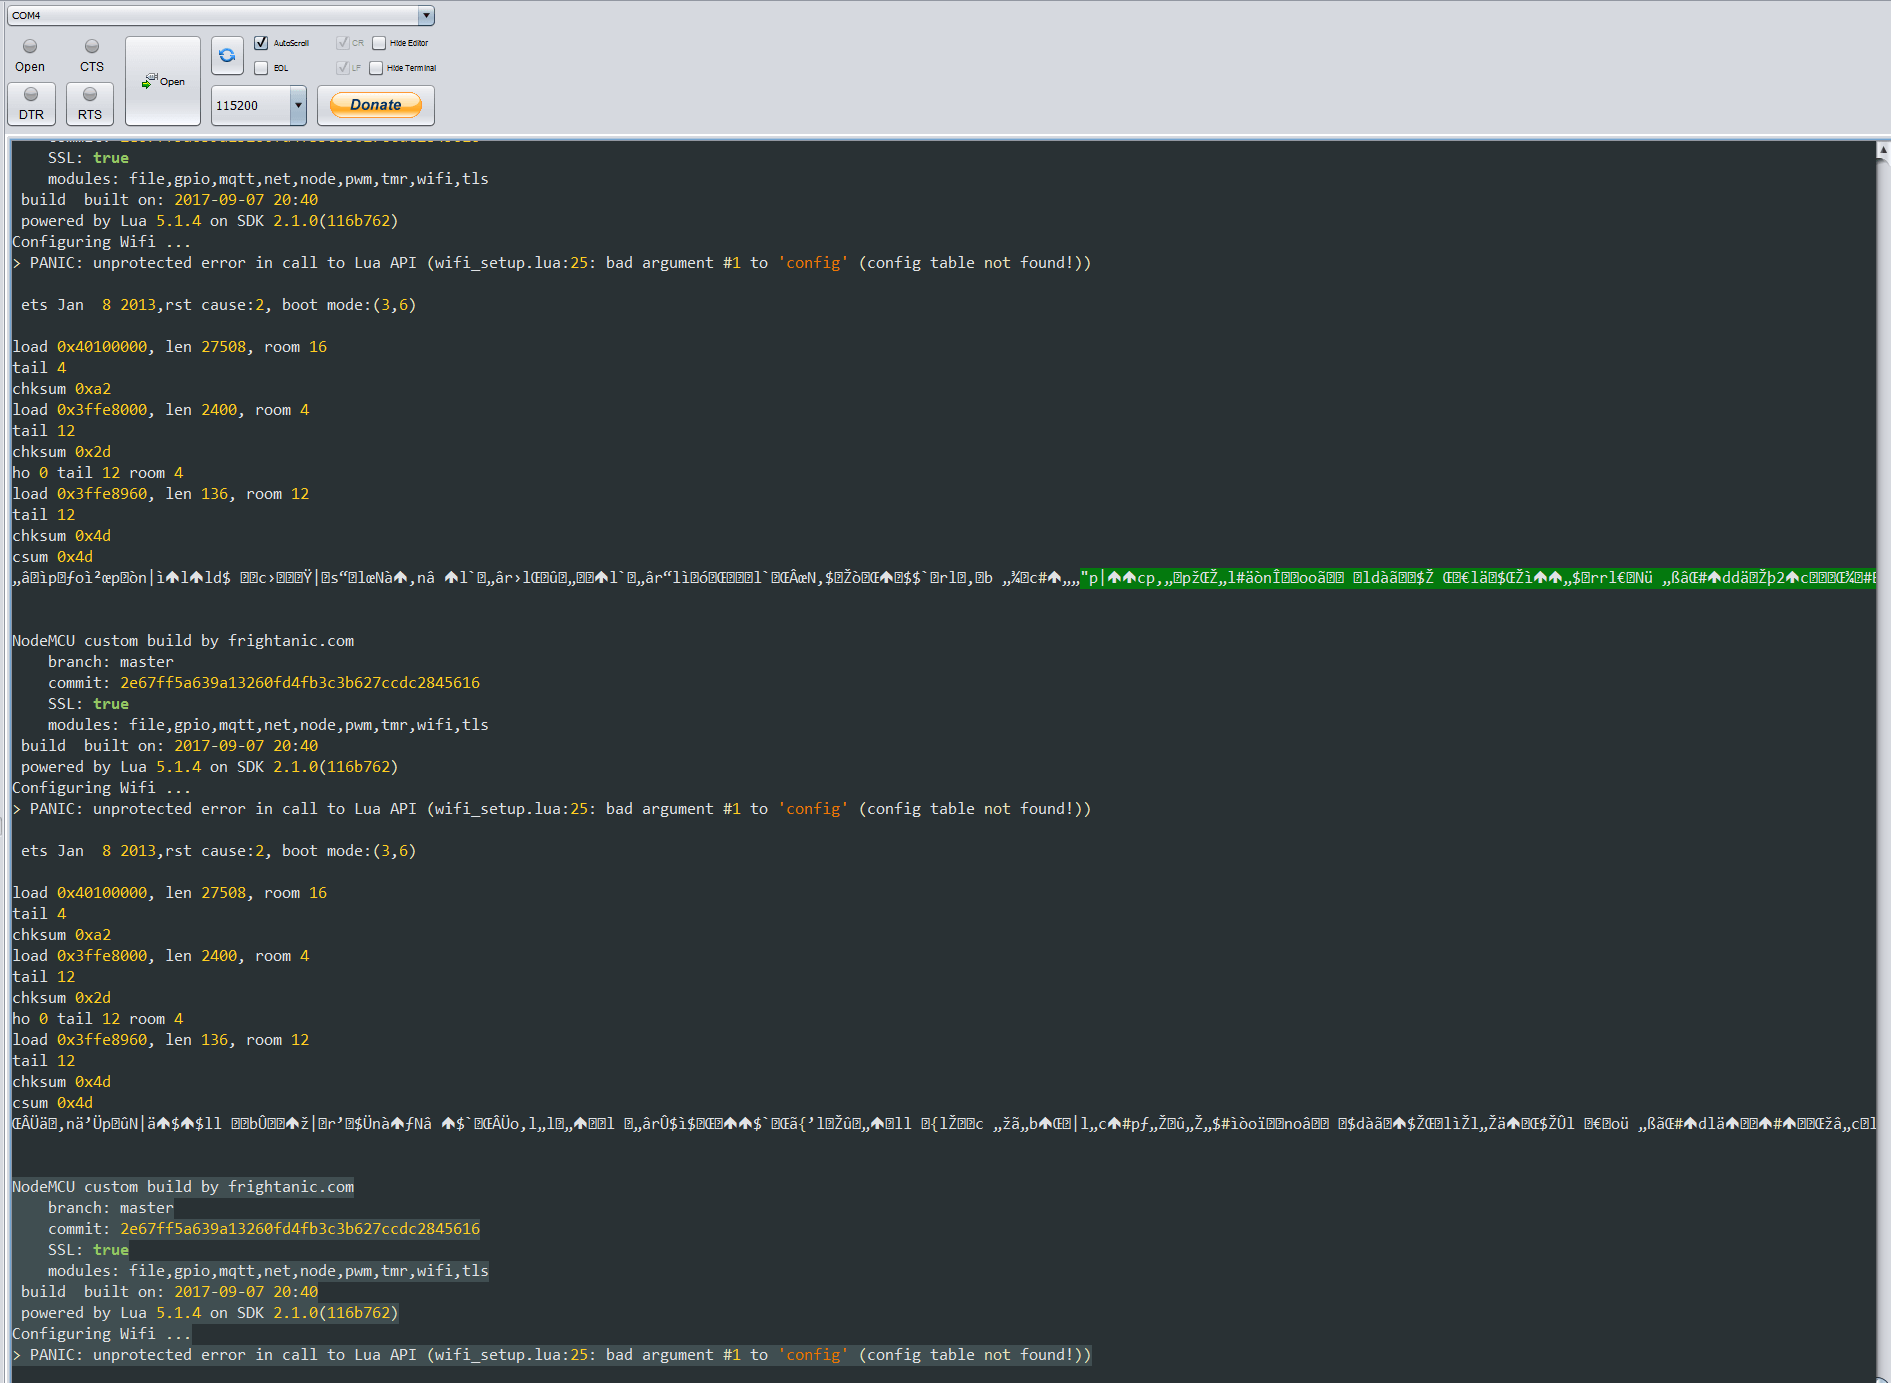1891x1383 pixels.
Task: Check the Hide Terminal checkbox
Action: point(376,68)
